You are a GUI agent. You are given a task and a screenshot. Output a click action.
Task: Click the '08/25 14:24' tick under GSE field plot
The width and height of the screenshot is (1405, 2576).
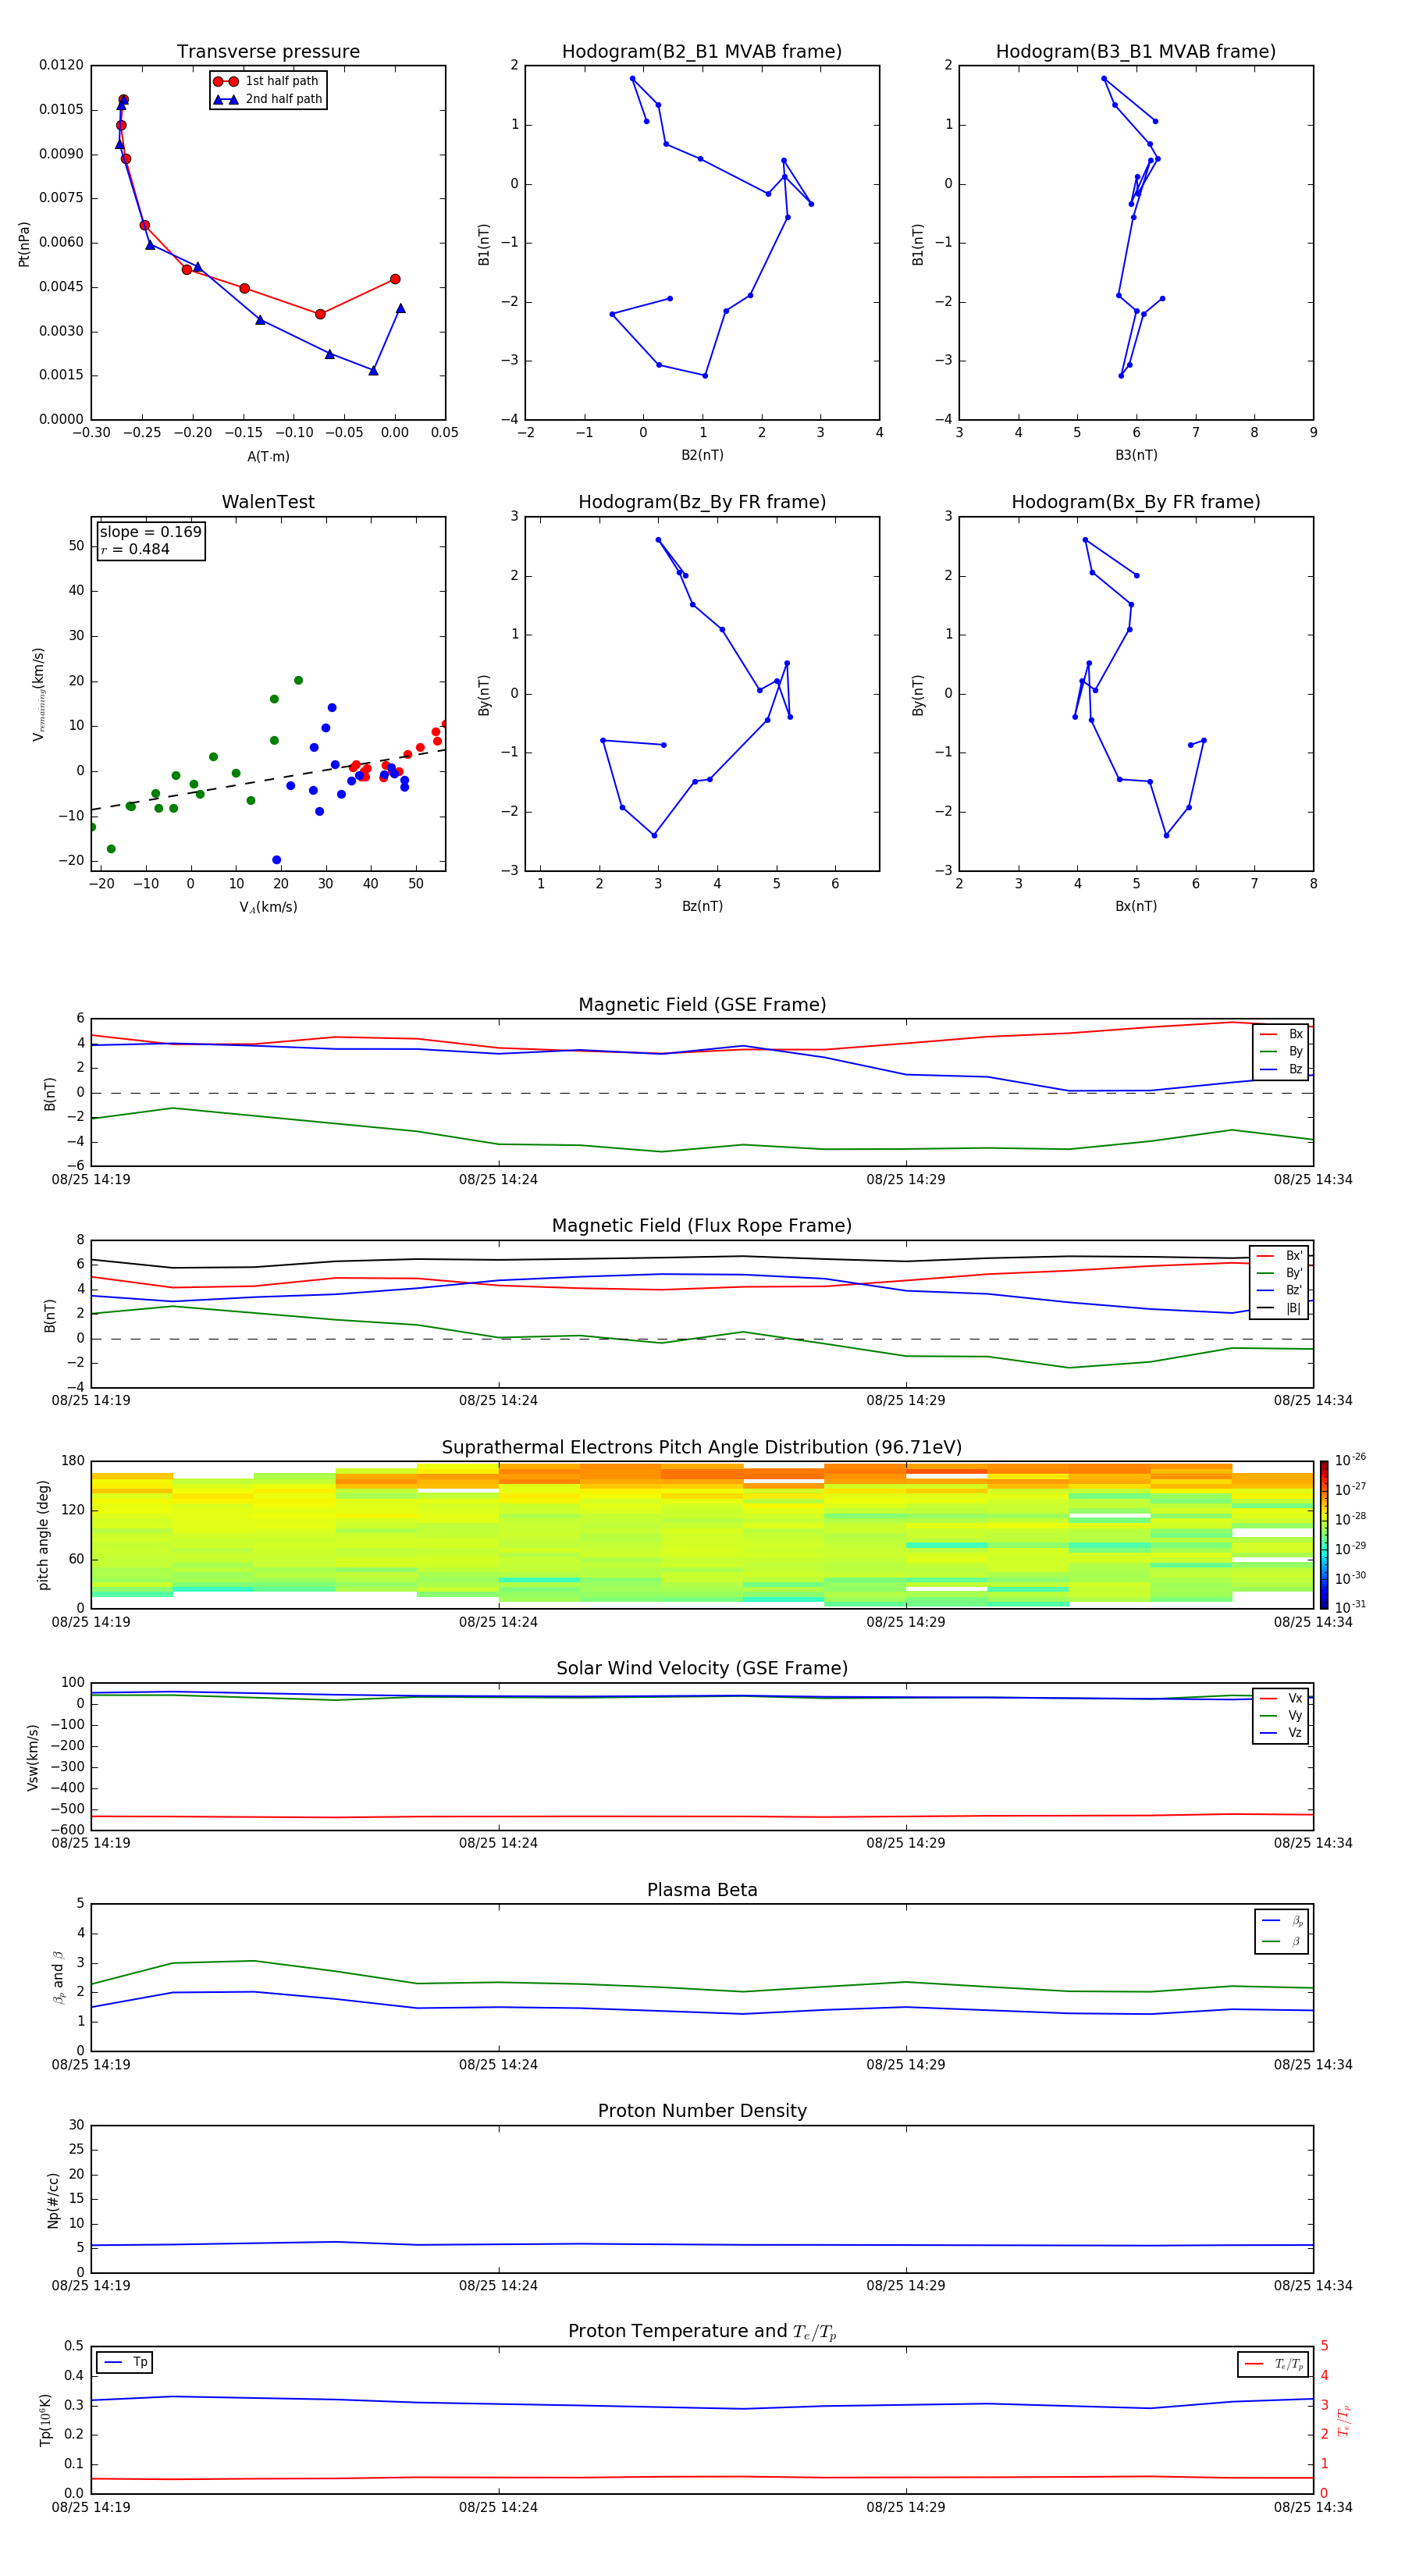498,1180
